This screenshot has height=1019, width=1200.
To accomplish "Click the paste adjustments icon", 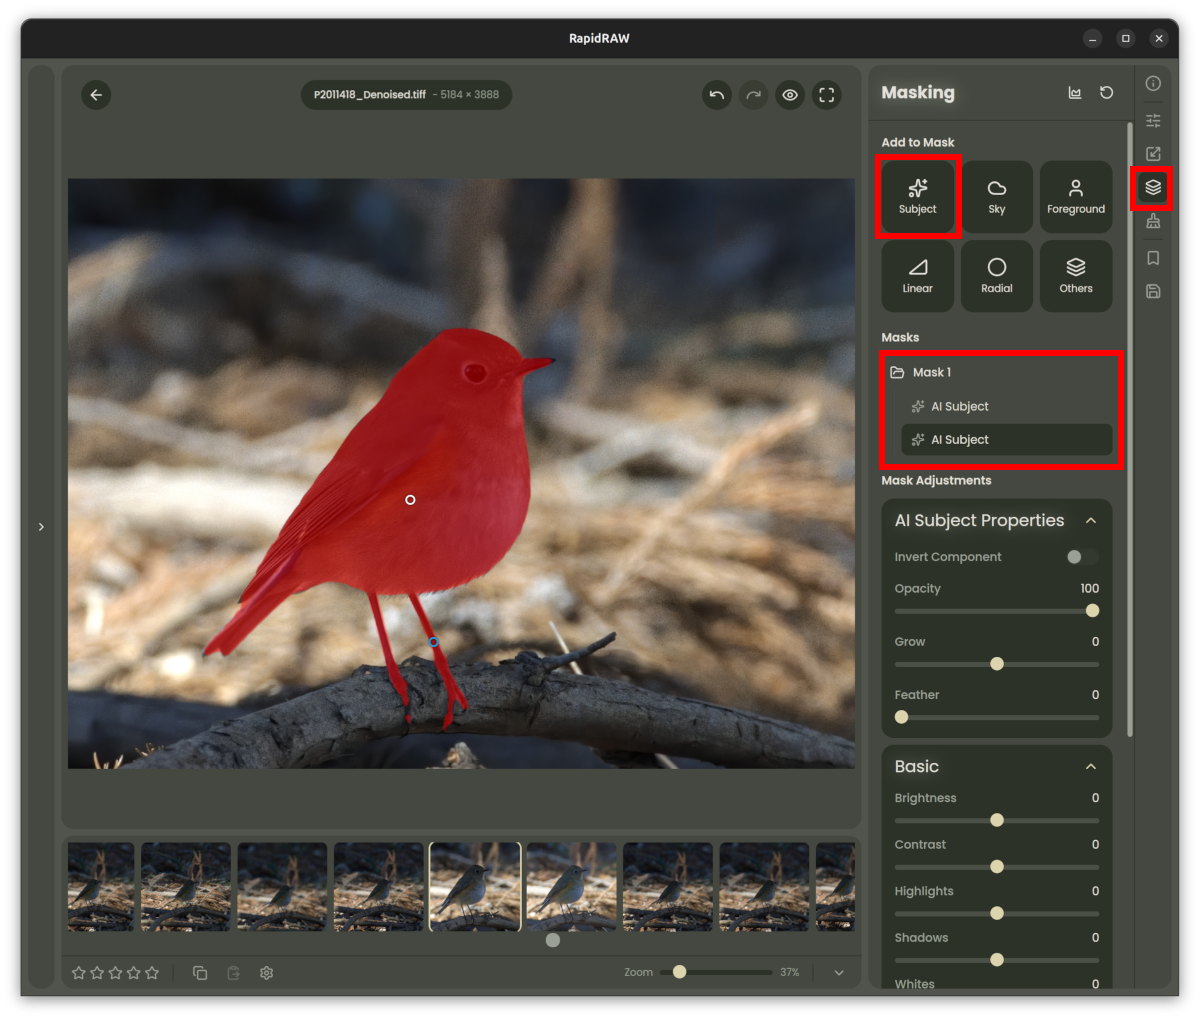I will click(233, 973).
